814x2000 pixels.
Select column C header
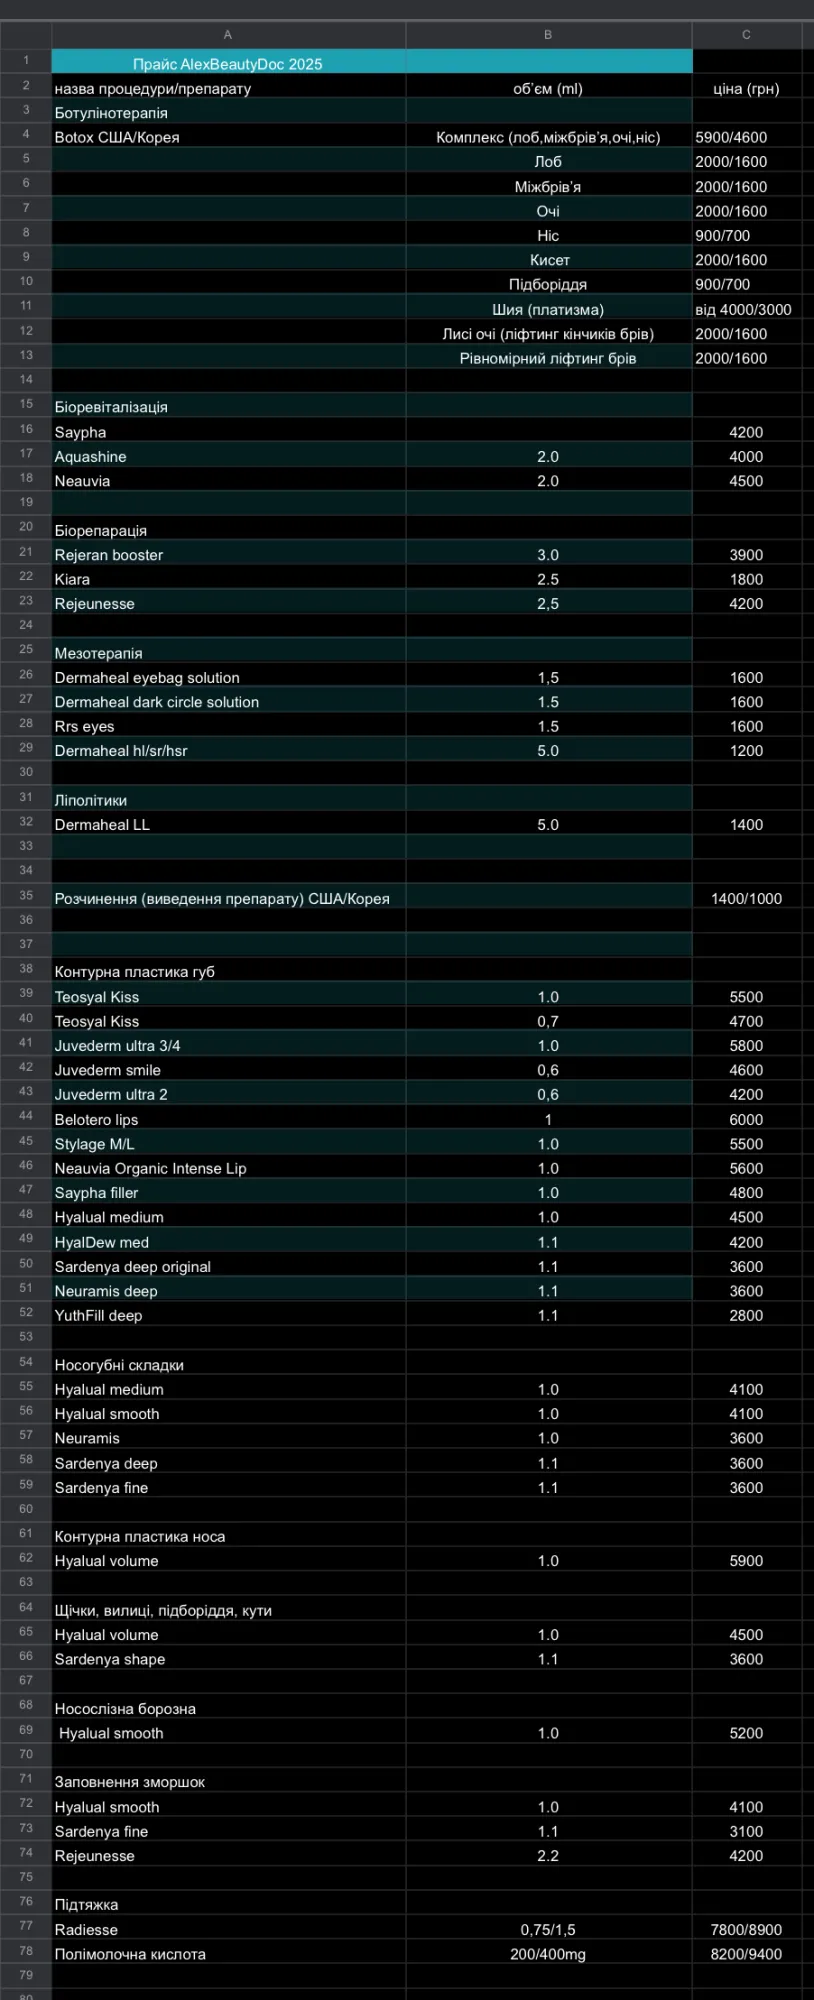click(x=746, y=35)
